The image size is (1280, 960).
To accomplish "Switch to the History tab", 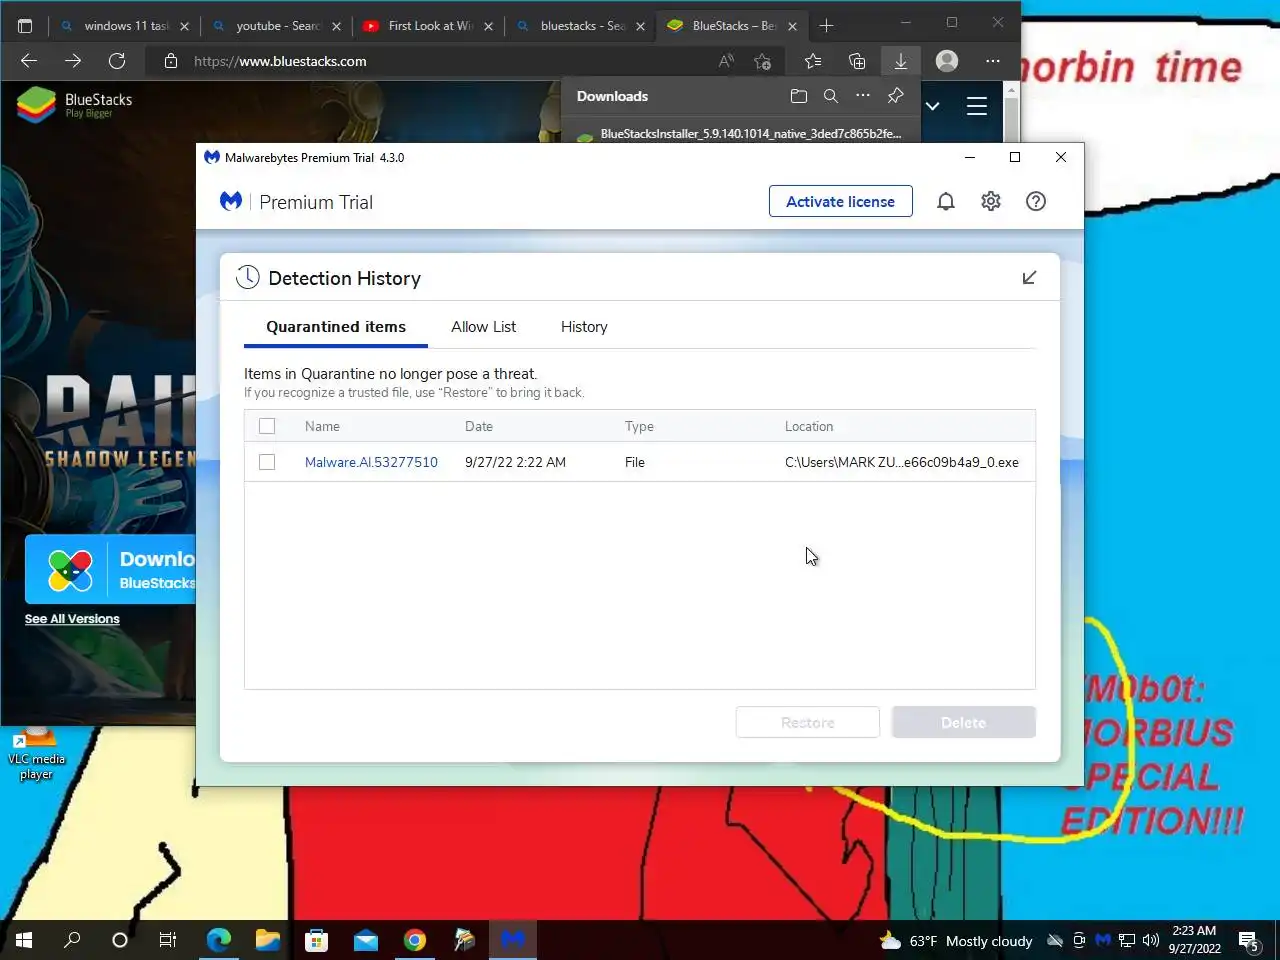I will point(584,327).
